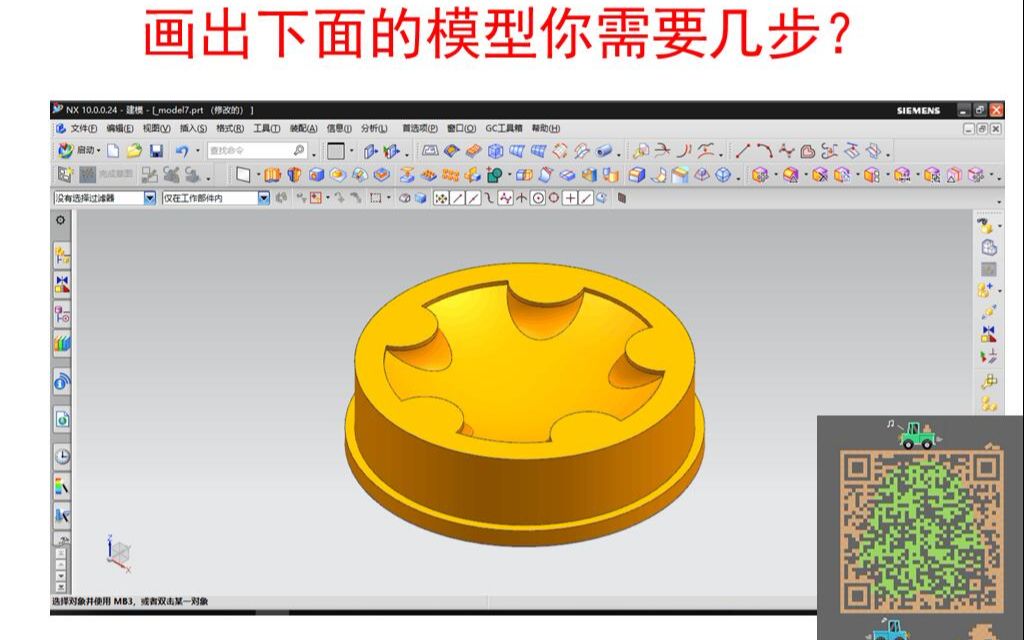Click the 文件 menu button
This screenshot has height=640, width=1024.
coord(80,128)
